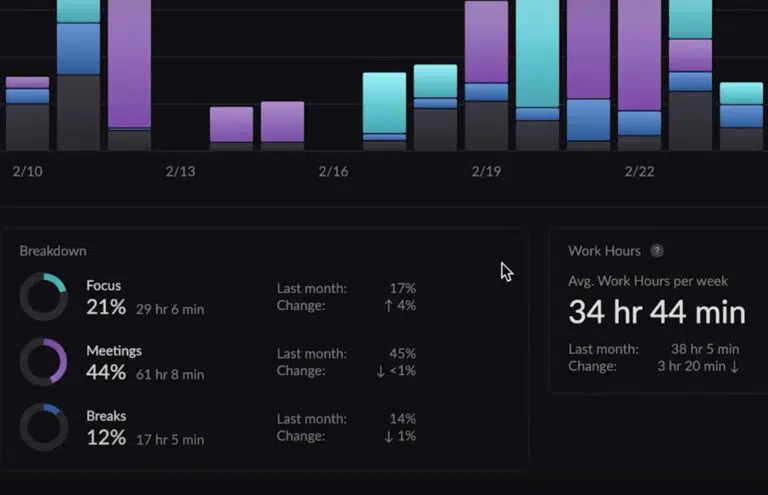Click the Breakdown panel heading
Image resolution: width=768 pixels, height=495 pixels.
click(53, 251)
